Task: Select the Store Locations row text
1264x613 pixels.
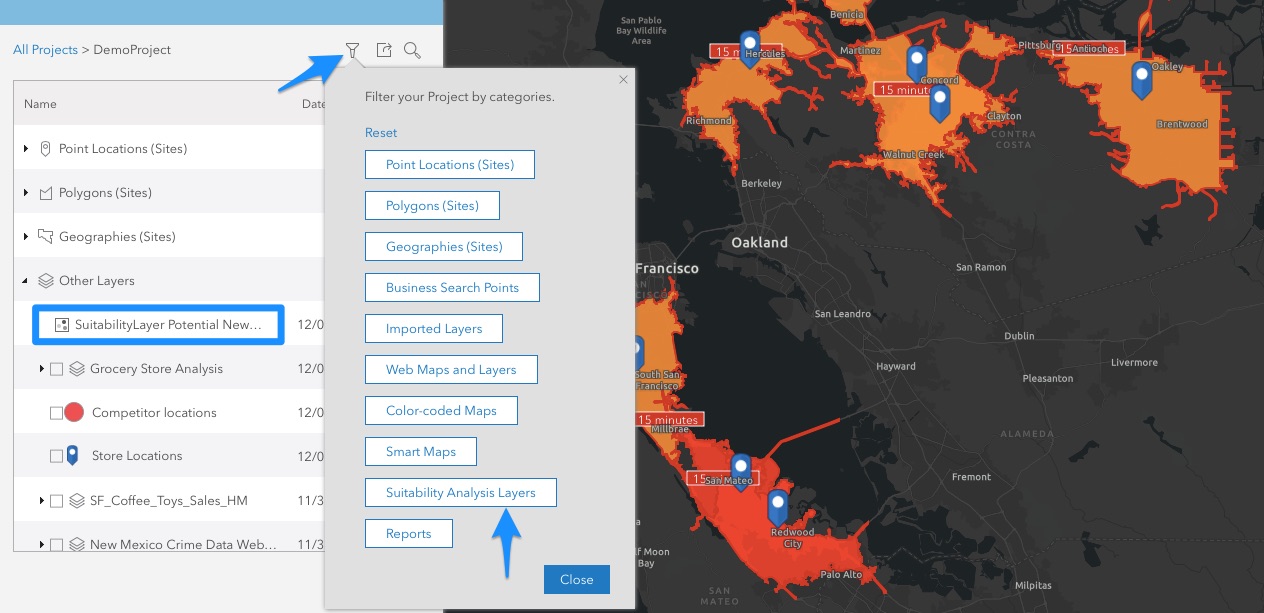Action: tap(137, 456)
